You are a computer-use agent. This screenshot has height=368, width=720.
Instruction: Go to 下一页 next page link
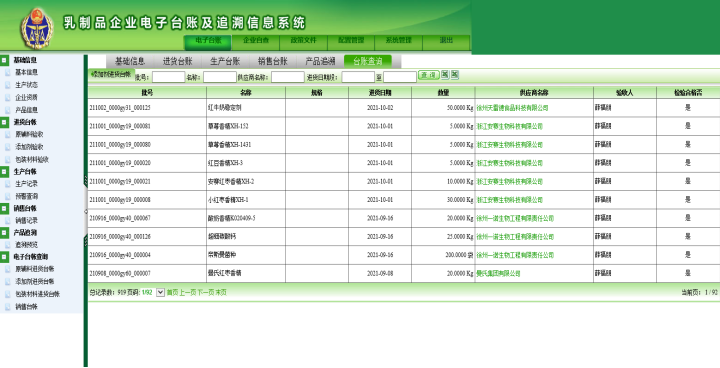pos(206,293)
